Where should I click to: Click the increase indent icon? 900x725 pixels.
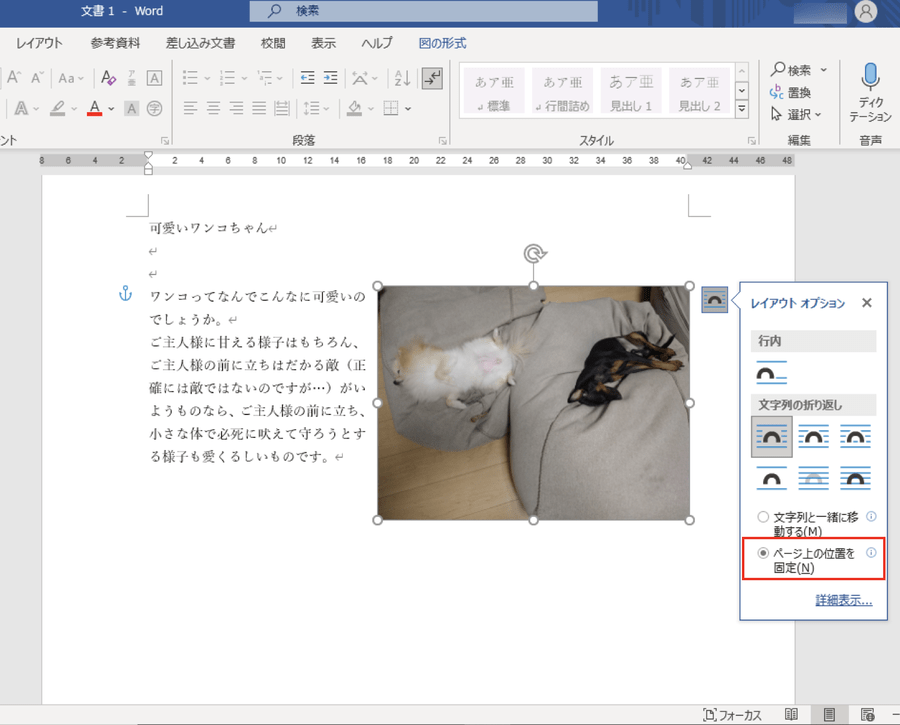click(331, 78)
